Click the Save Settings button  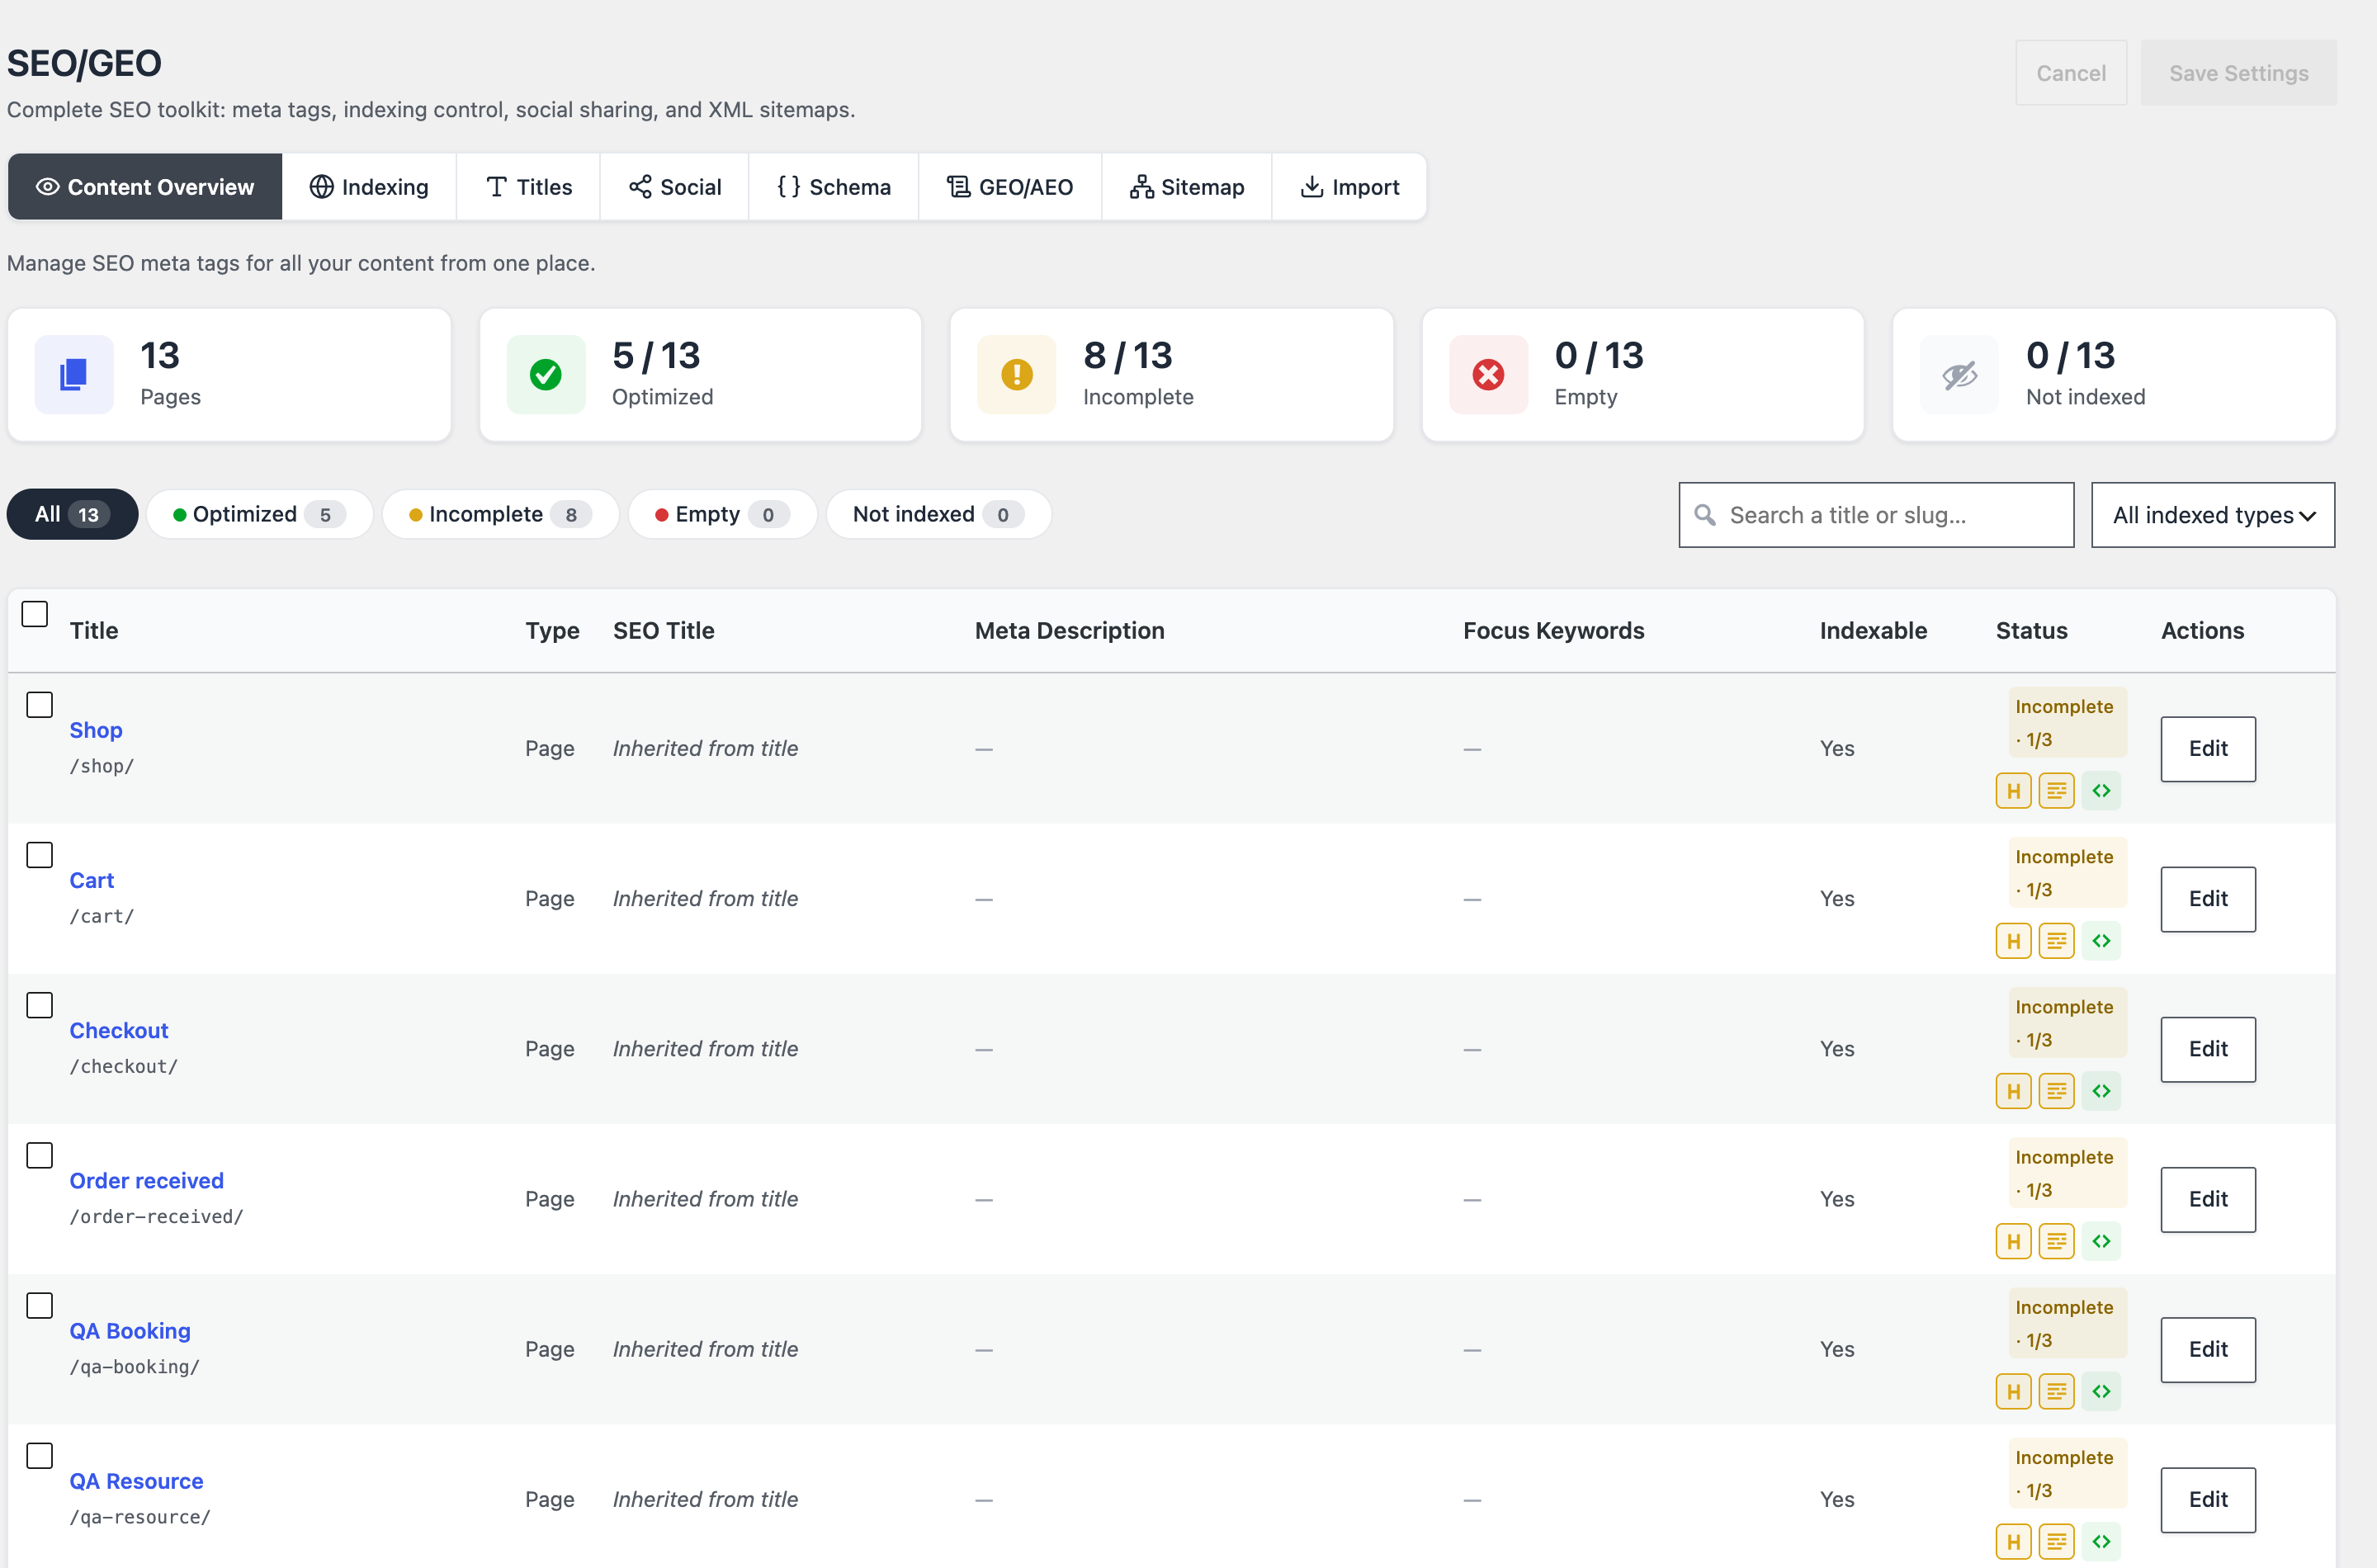[x=2238, y=73]
